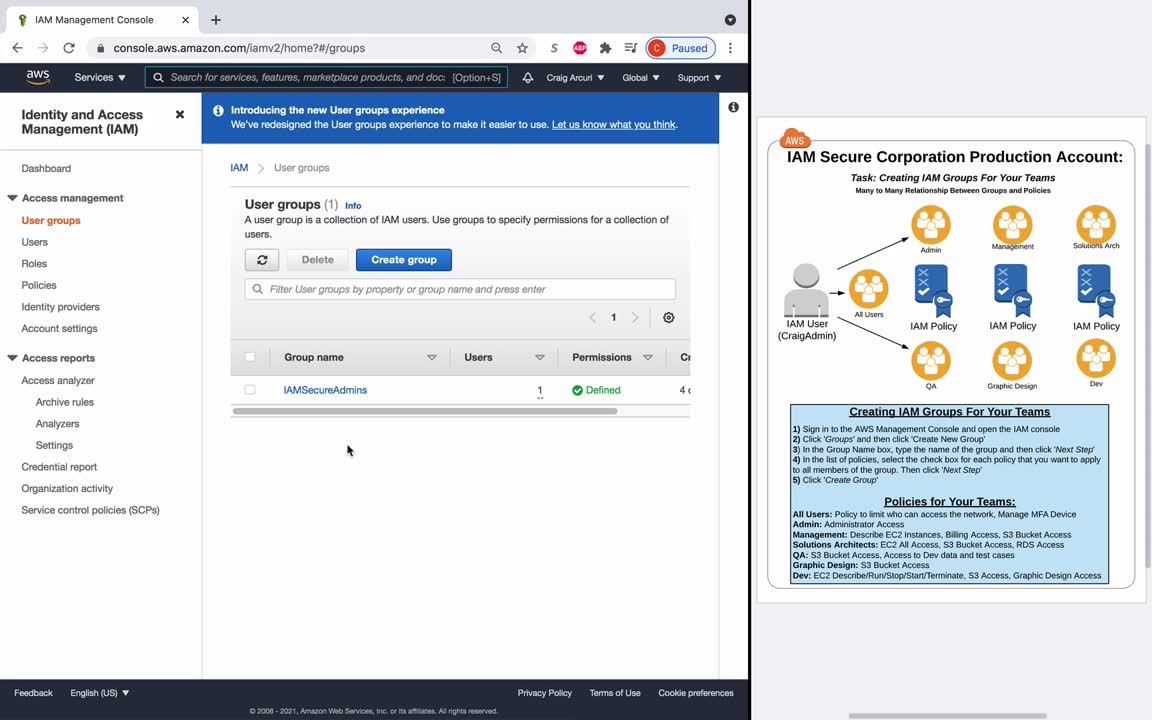
Task: Close the IAM Management Console tab
Action: click(x=185, y=20)
